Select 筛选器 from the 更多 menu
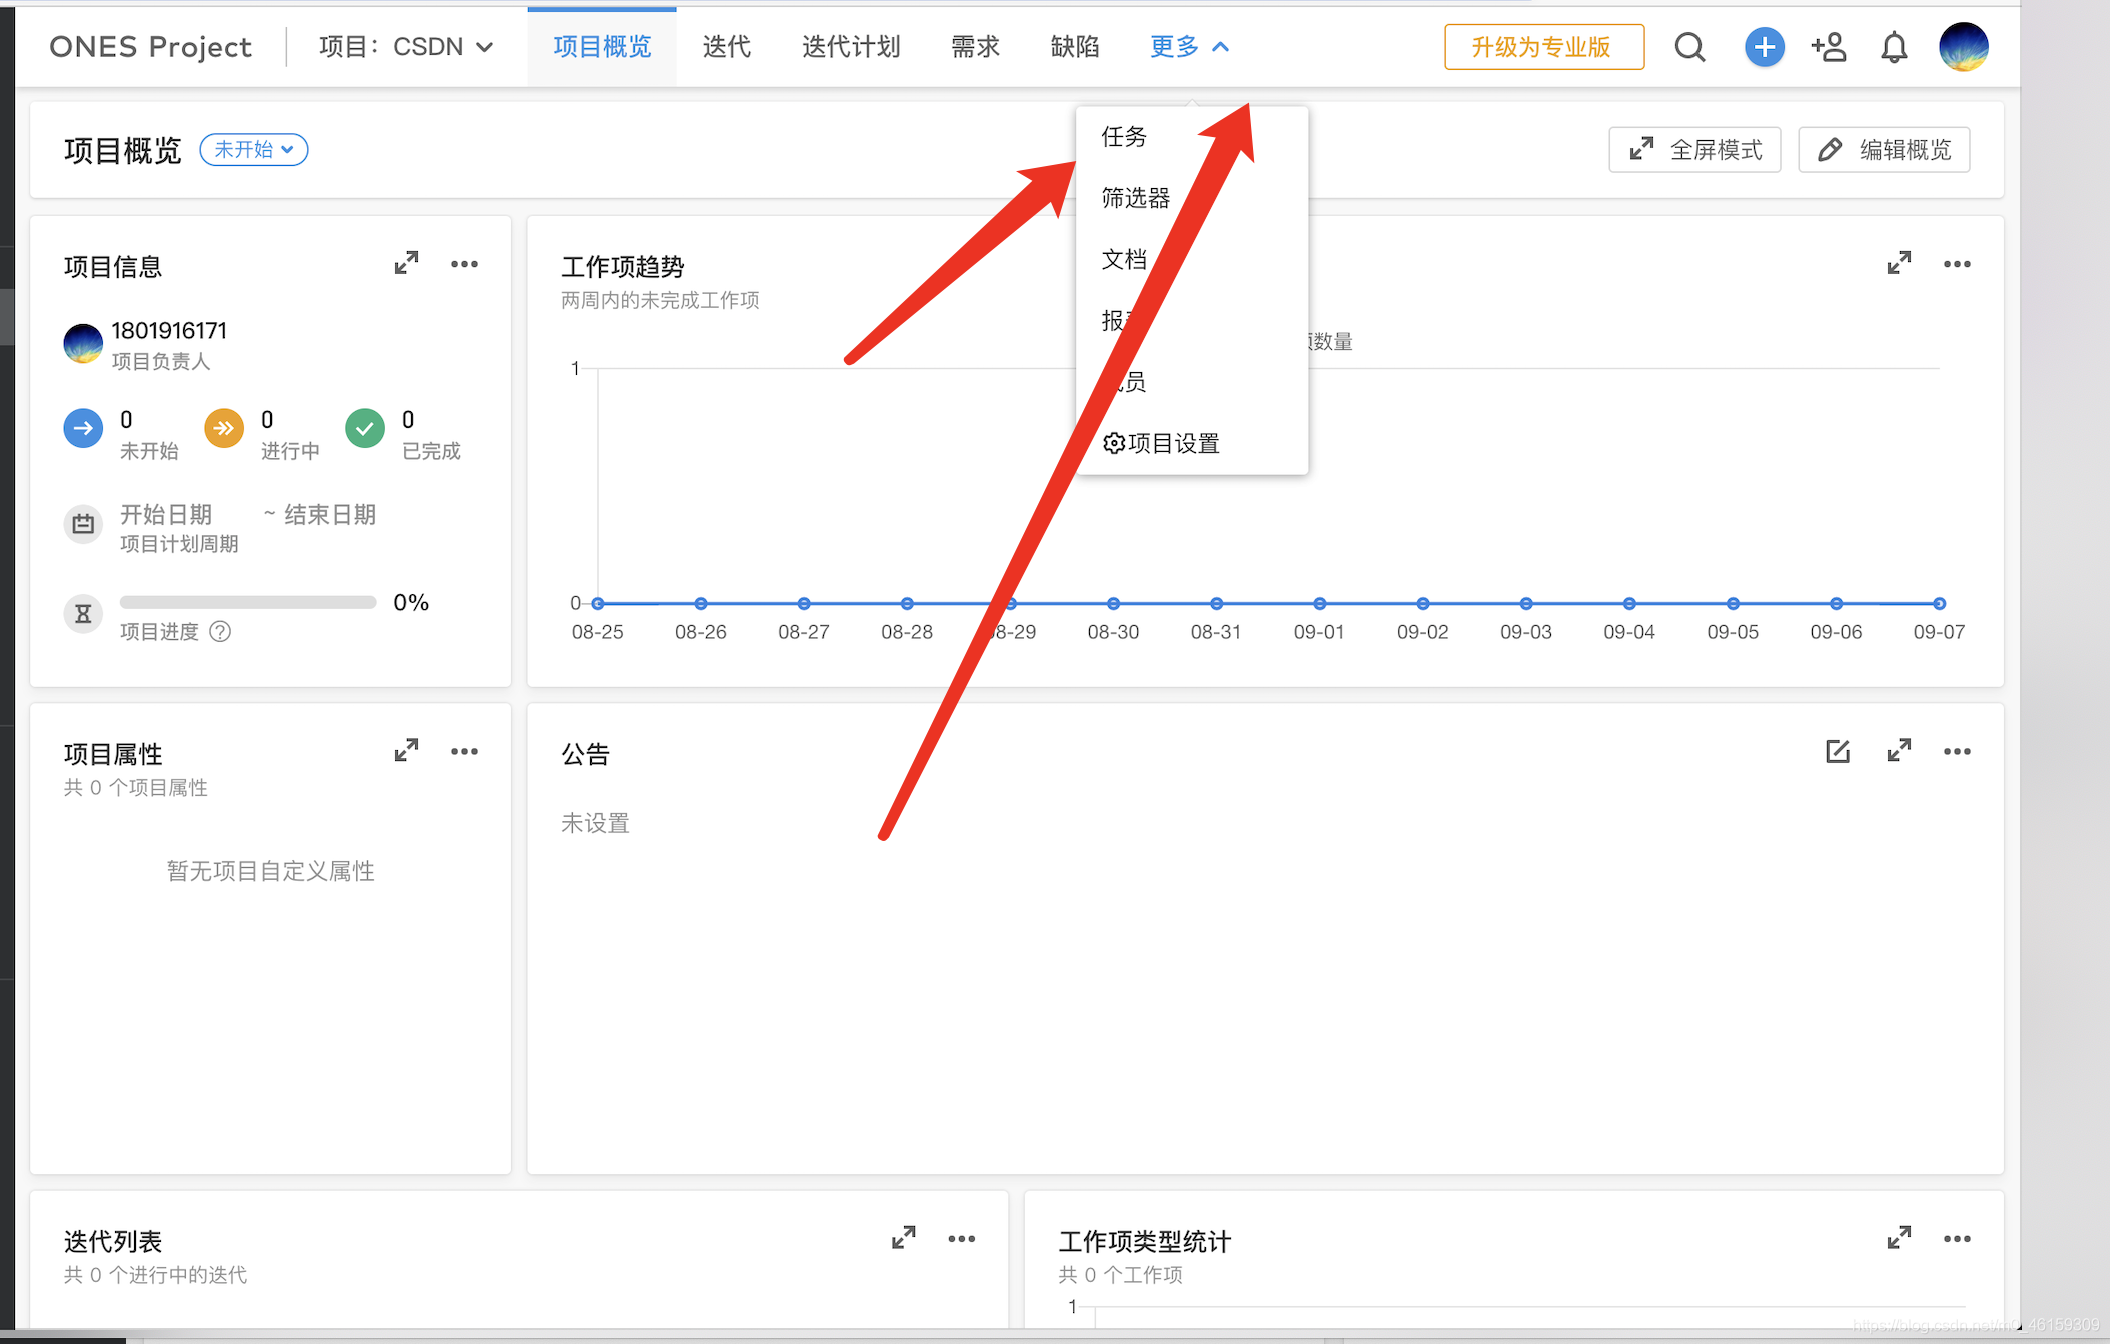 1191,198
